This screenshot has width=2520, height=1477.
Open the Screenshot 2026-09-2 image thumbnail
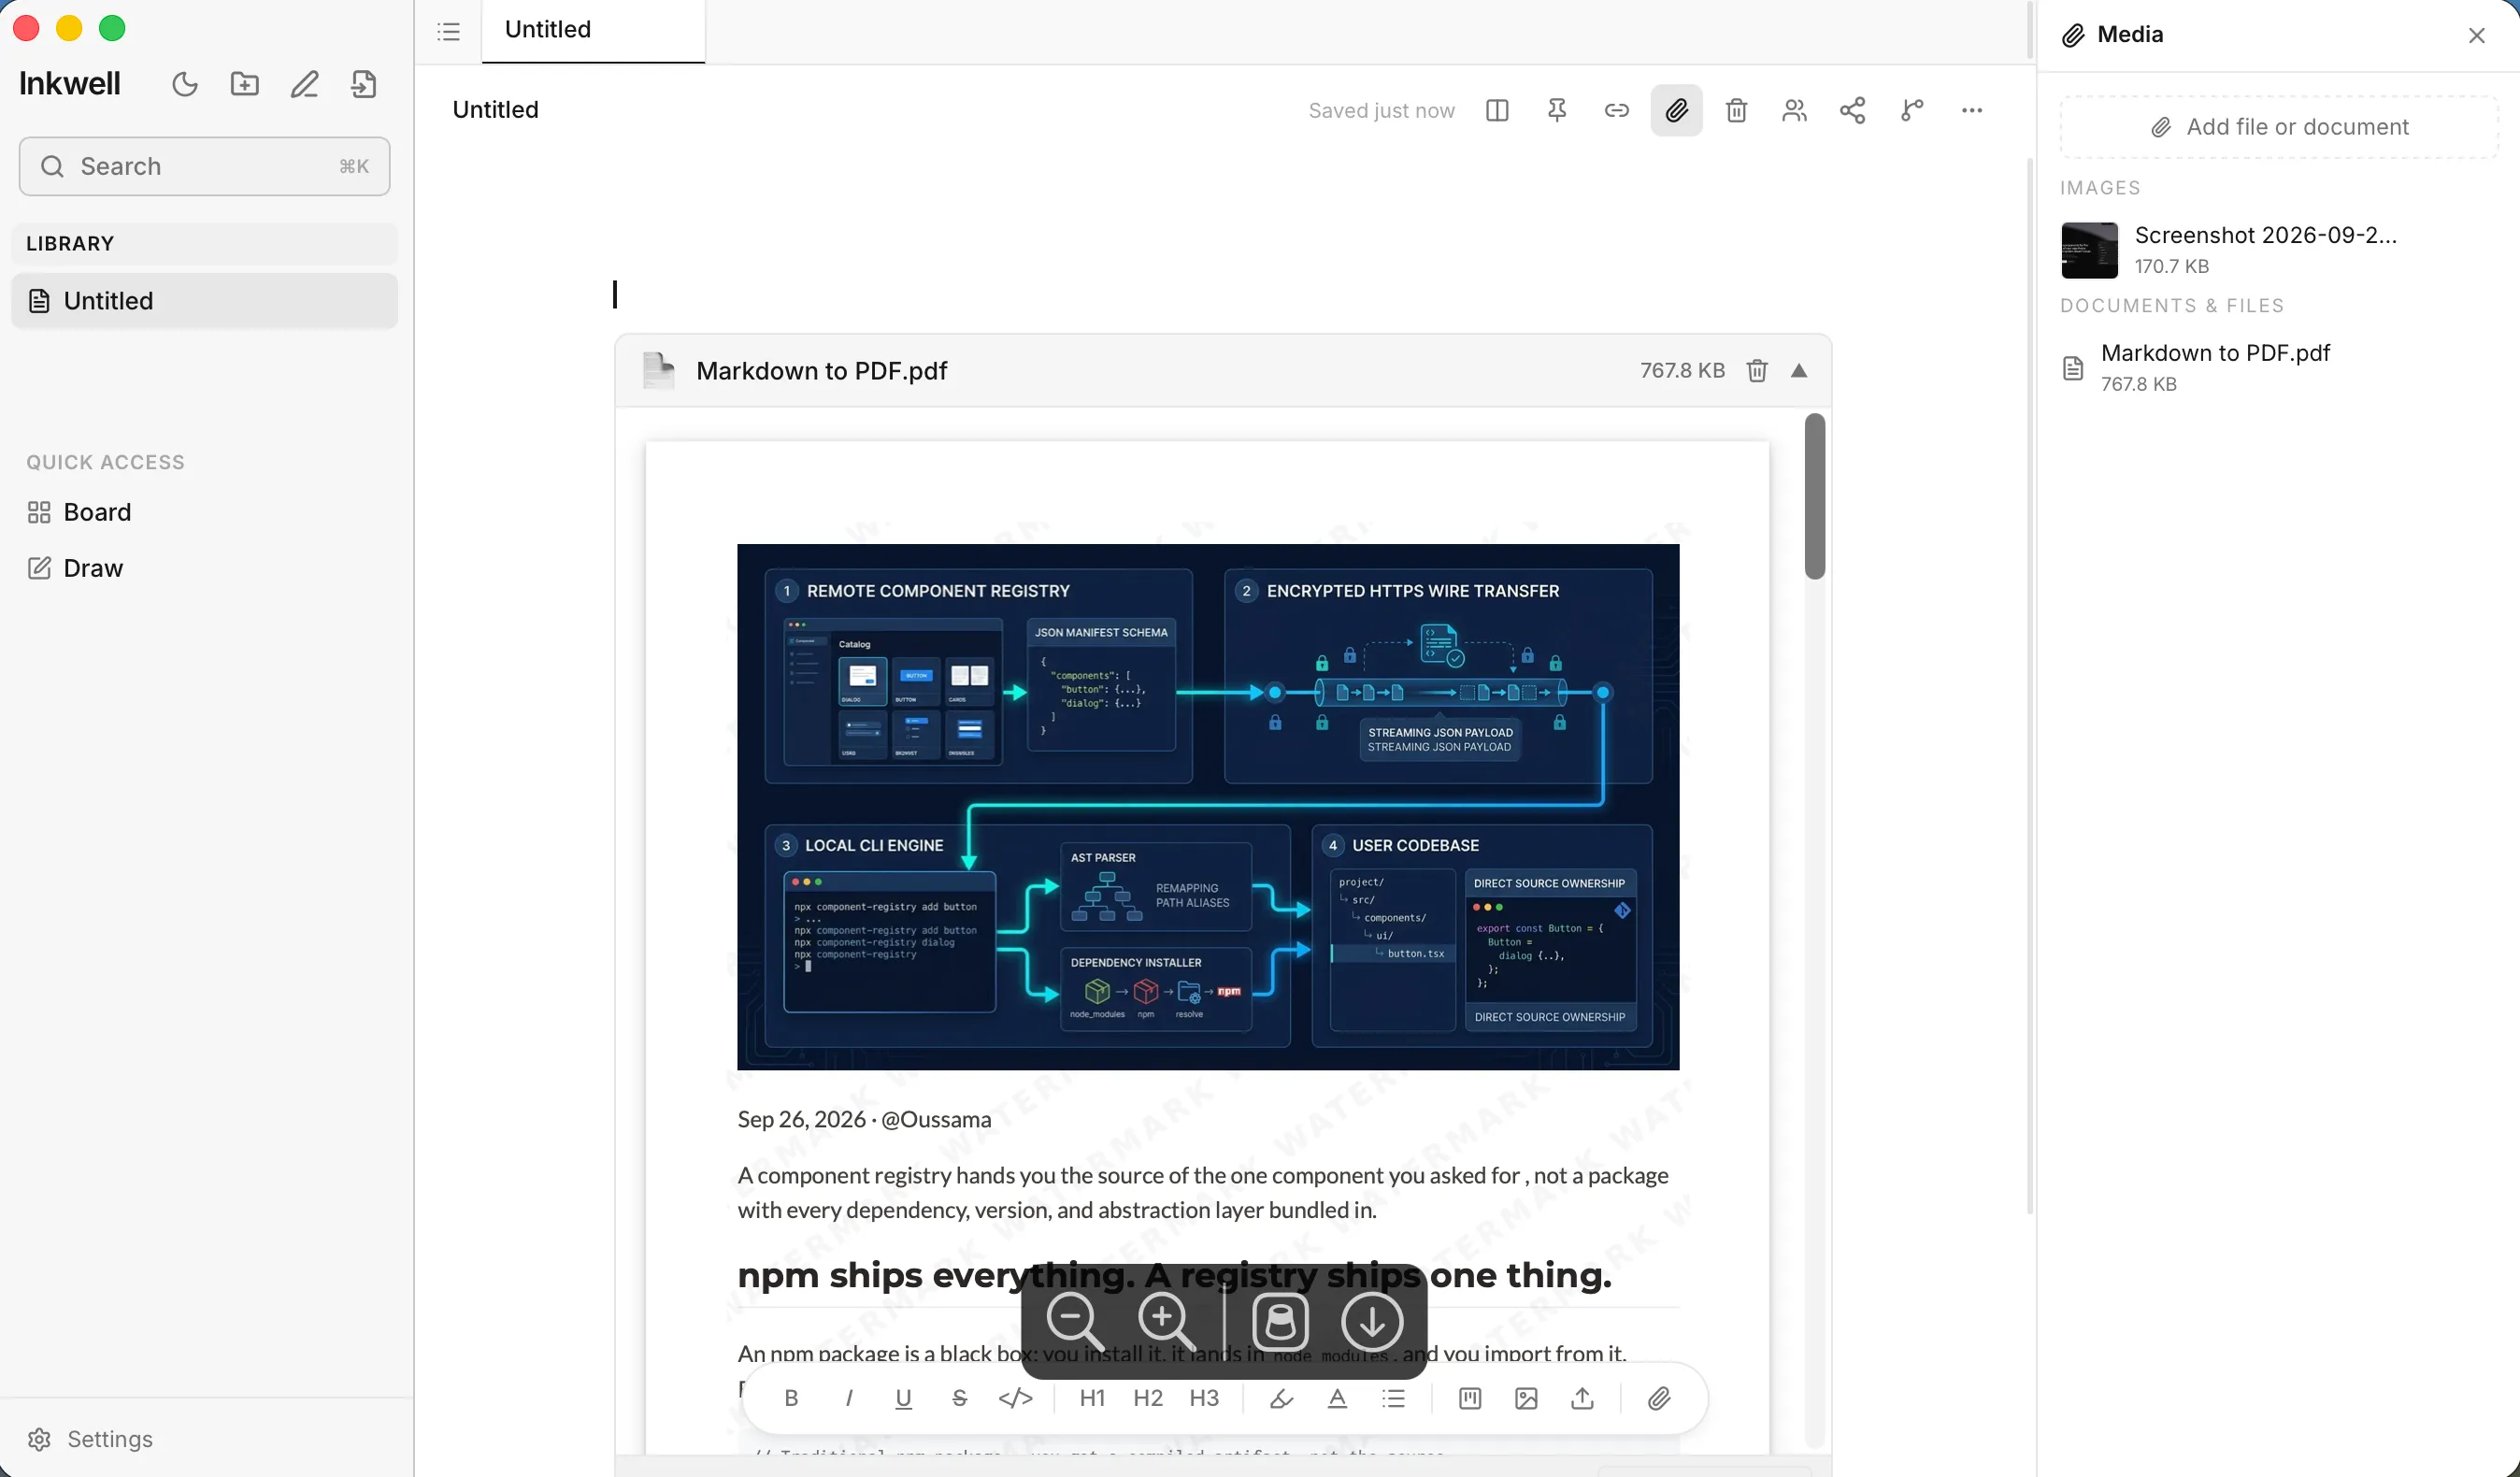tap(2089, 250)
